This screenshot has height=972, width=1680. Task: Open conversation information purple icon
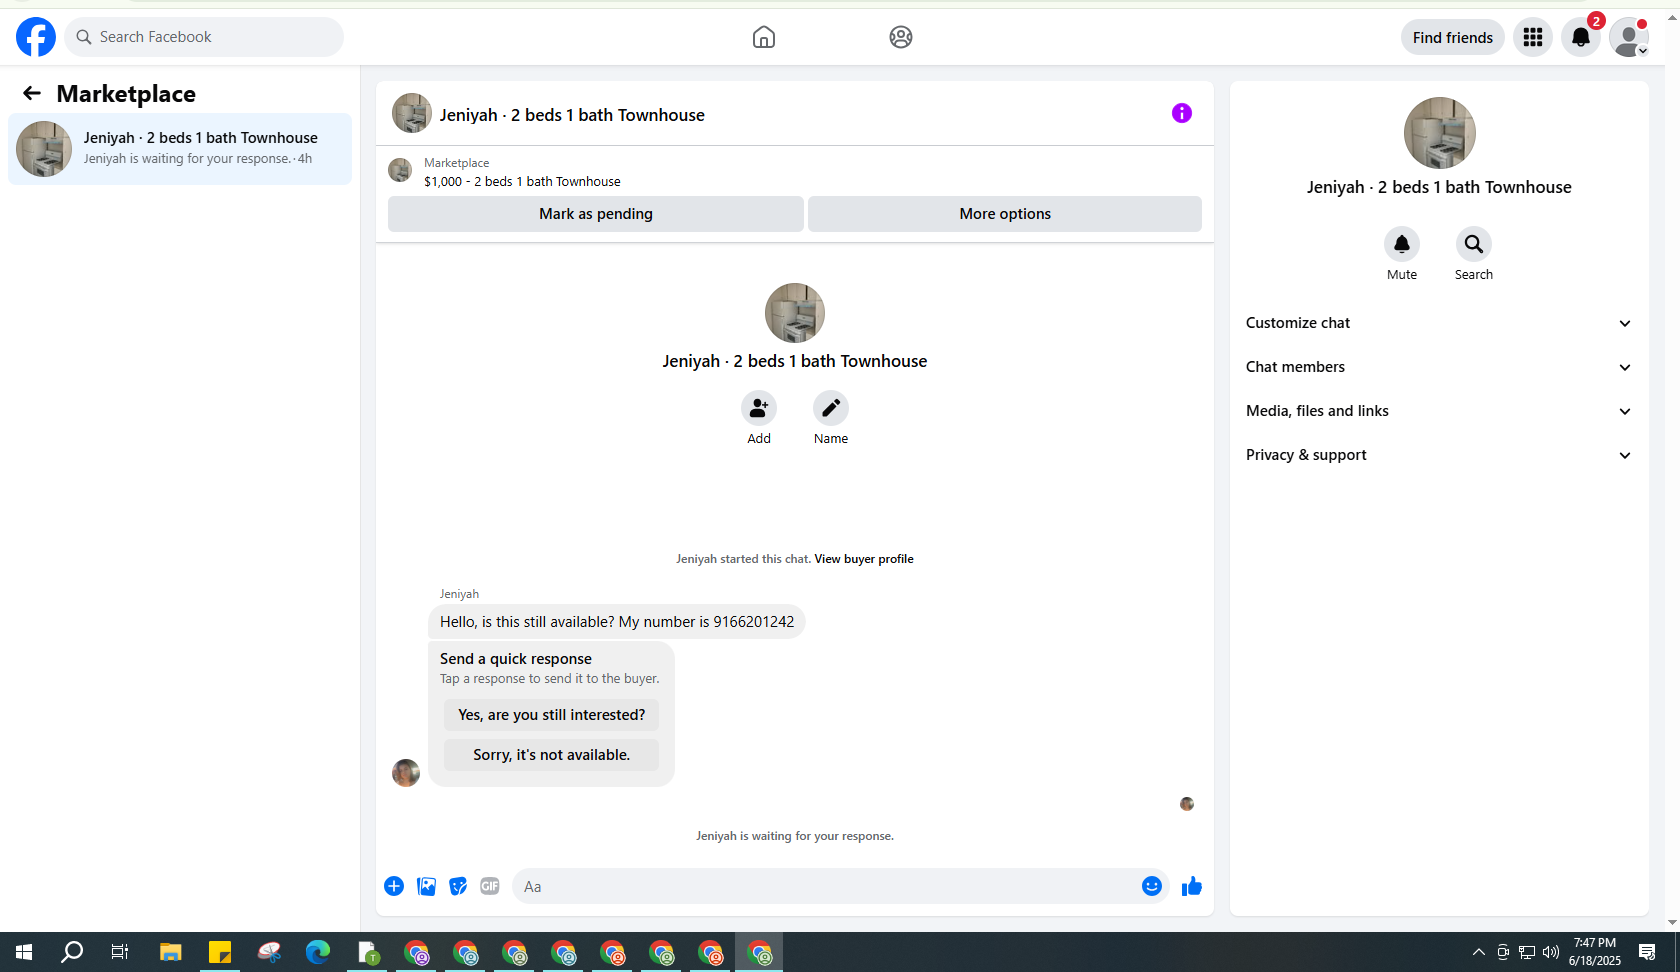(x=1182, y=113)
